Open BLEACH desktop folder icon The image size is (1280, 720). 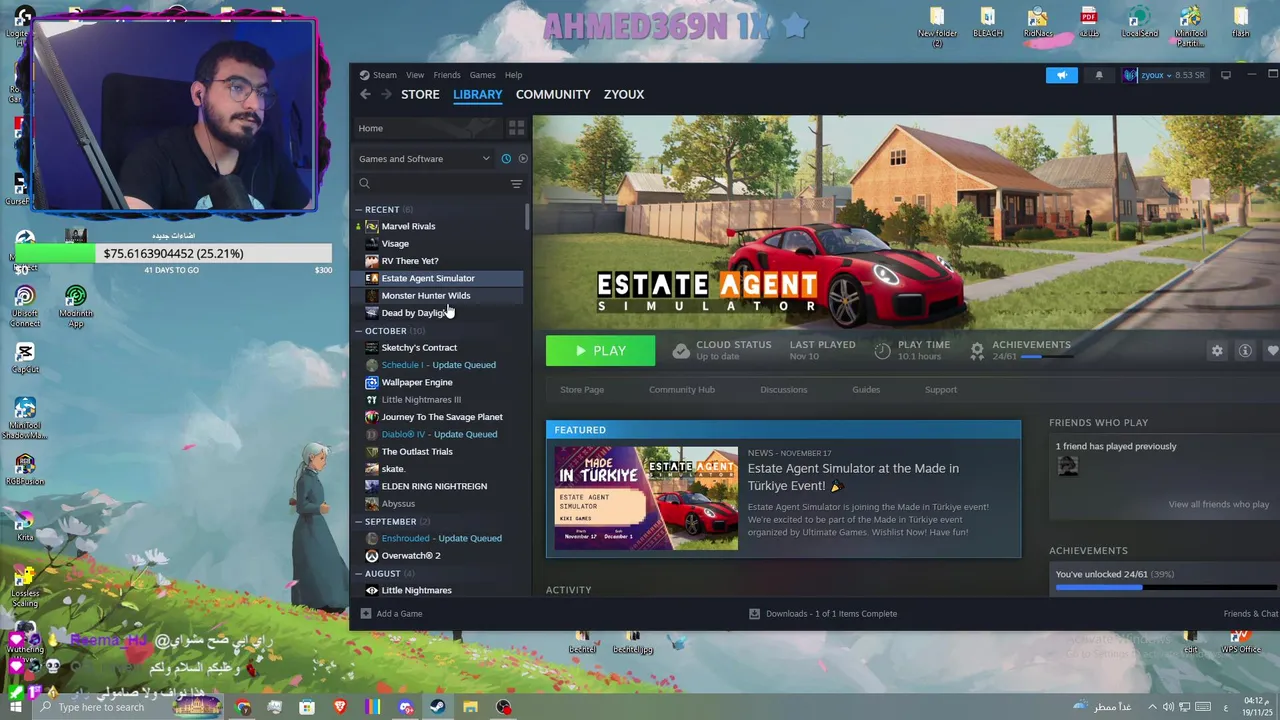tap(987, 23)
